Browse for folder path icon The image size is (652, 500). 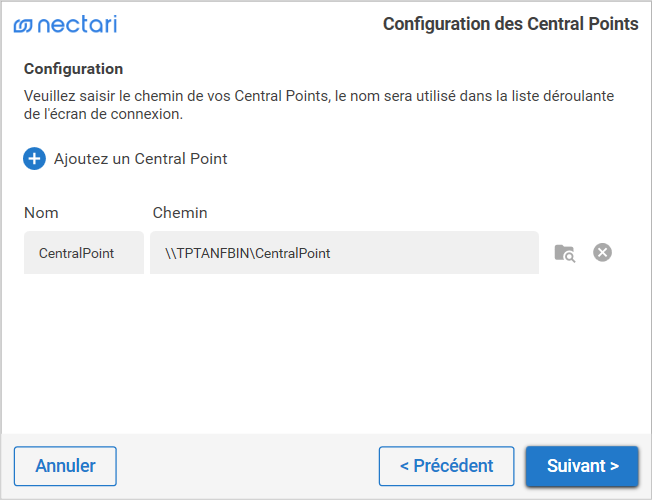(564, 253)
